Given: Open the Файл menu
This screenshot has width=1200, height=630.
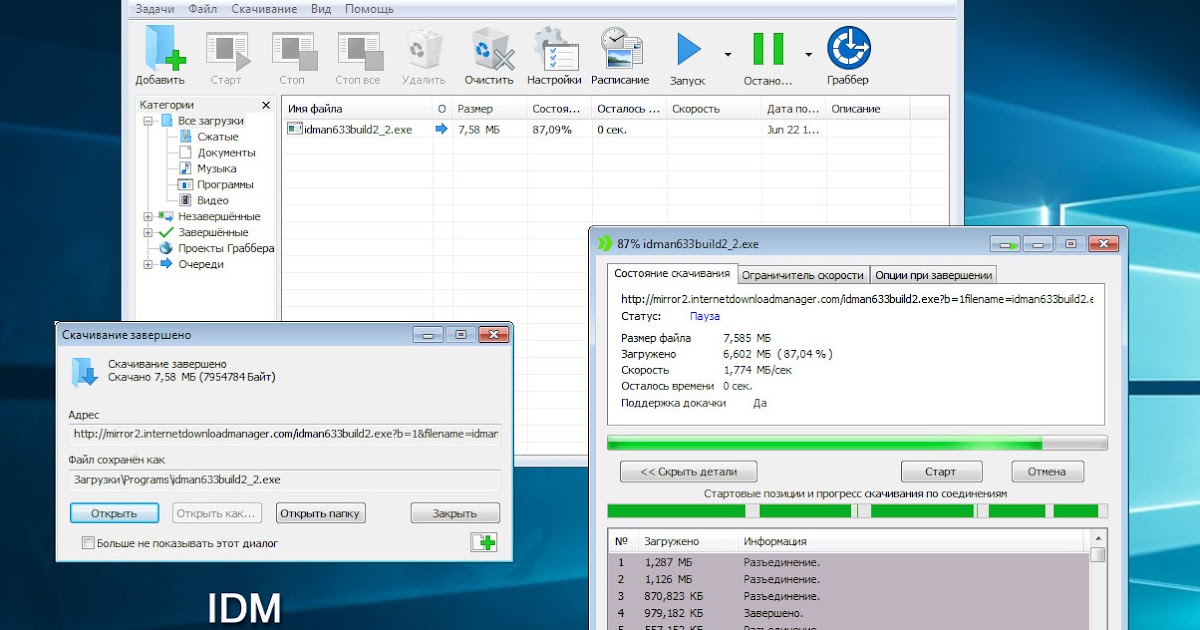Looking at the screenshot, I should [x=202, y=9].
